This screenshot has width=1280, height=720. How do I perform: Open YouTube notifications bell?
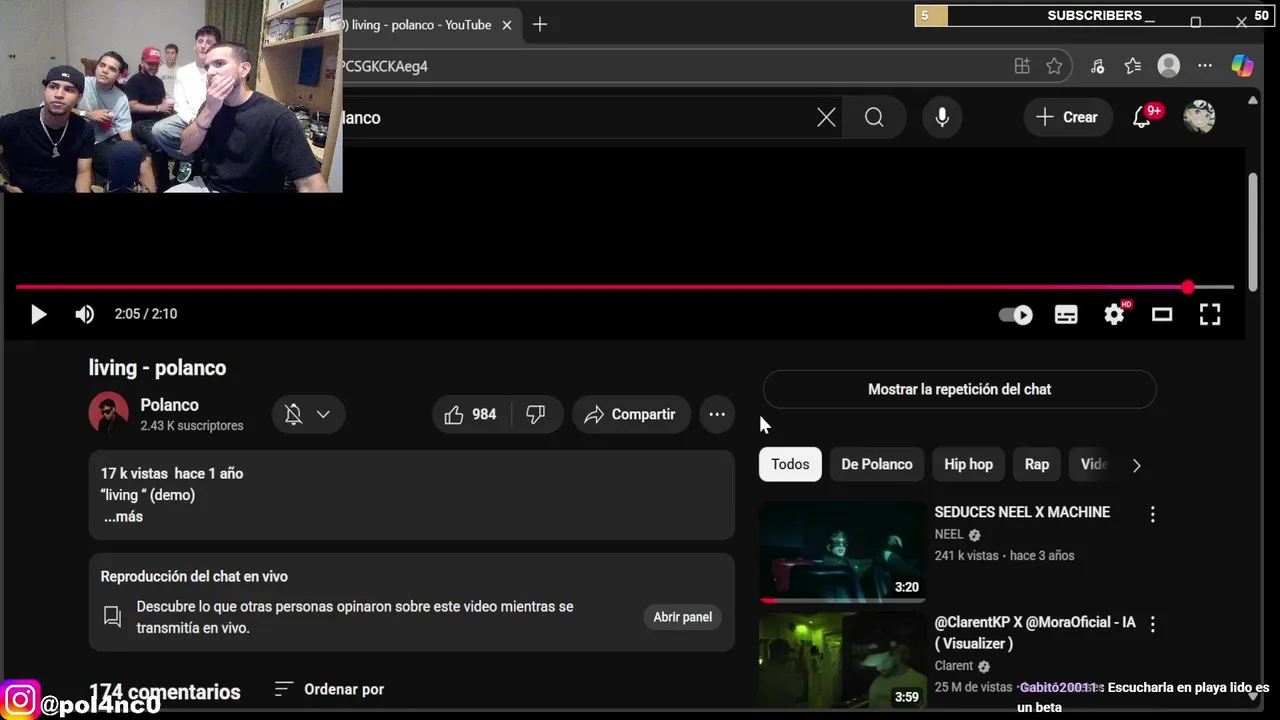(x=1142, y=117)
